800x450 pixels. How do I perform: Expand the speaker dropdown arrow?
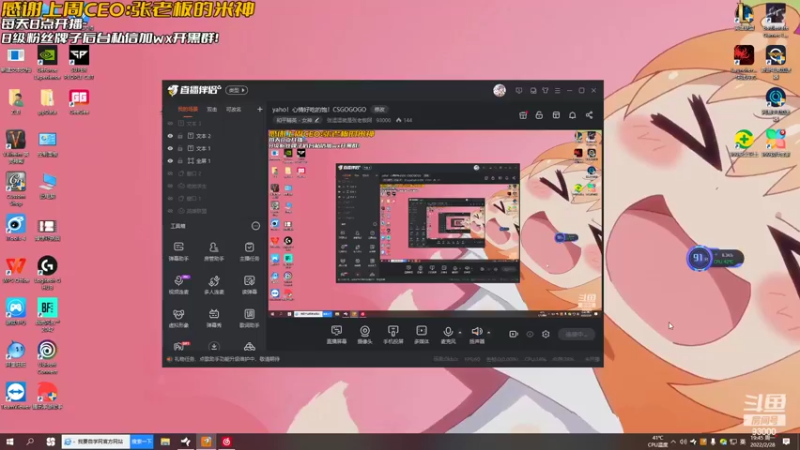[489, 333]
